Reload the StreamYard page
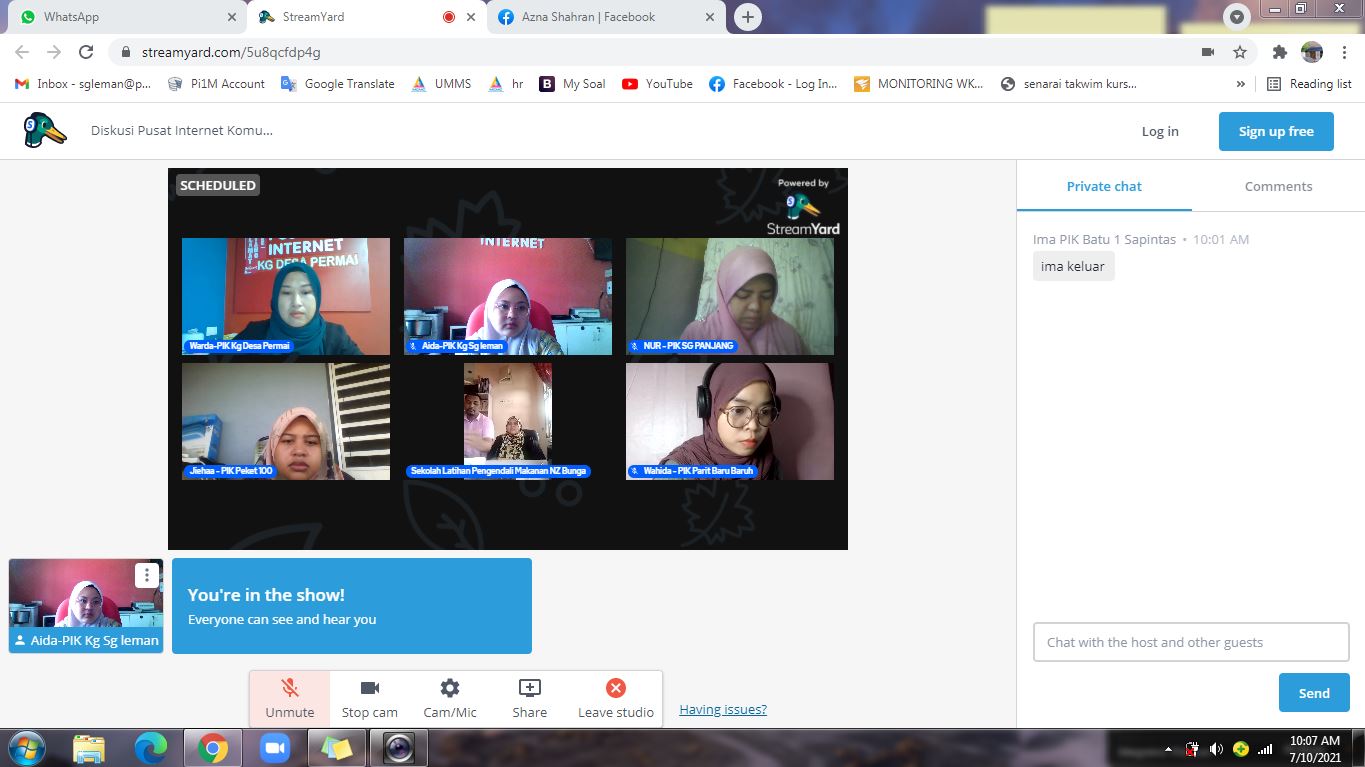The width and height of the screenshot is (1365, 767). pos(86,52)
